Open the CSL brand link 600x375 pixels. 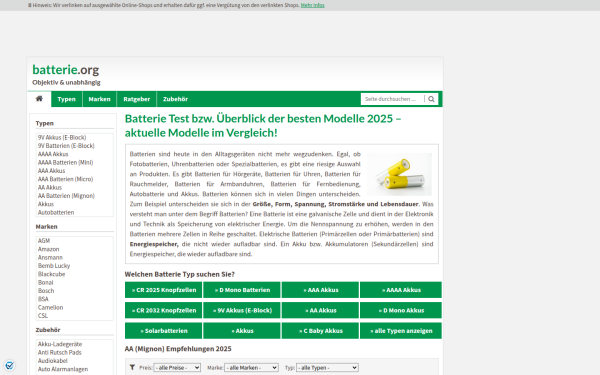coord(43,316)
